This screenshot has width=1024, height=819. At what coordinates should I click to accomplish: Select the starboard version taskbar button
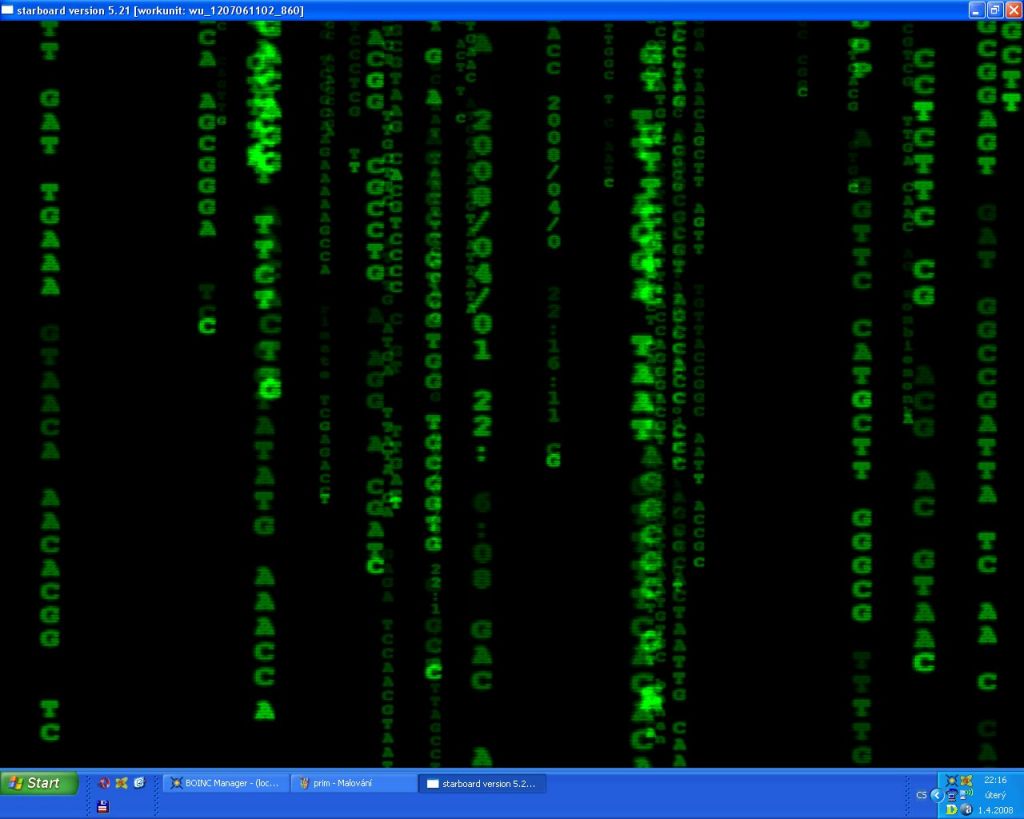coord(481,783)
